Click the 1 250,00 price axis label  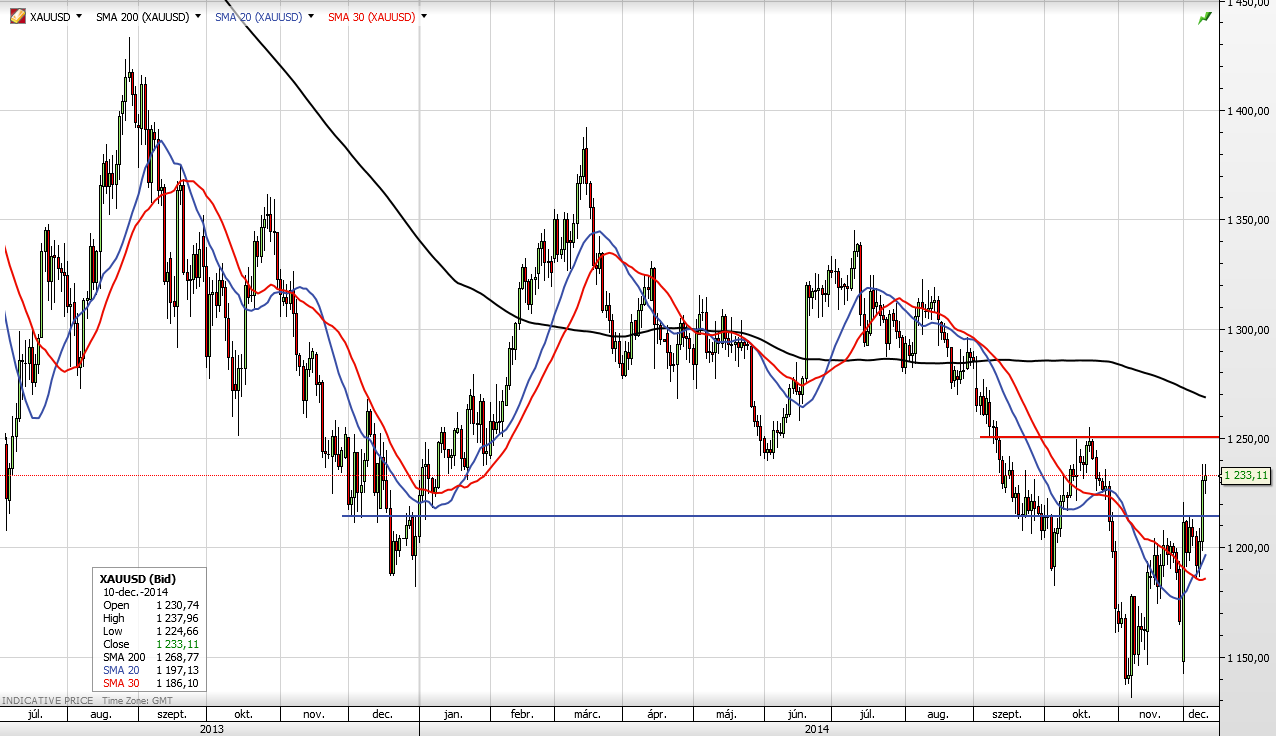pyautogui.click(x=1248, y=439)
